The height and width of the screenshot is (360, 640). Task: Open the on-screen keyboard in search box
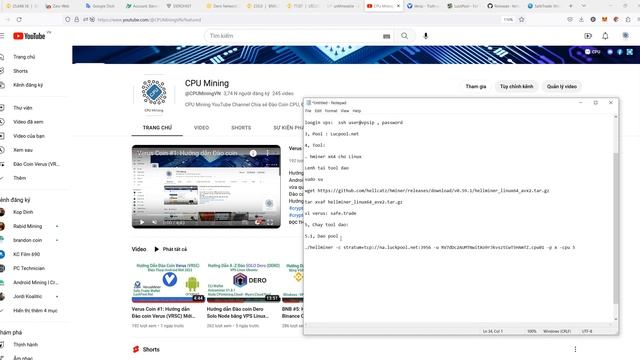tap(387, 36)
